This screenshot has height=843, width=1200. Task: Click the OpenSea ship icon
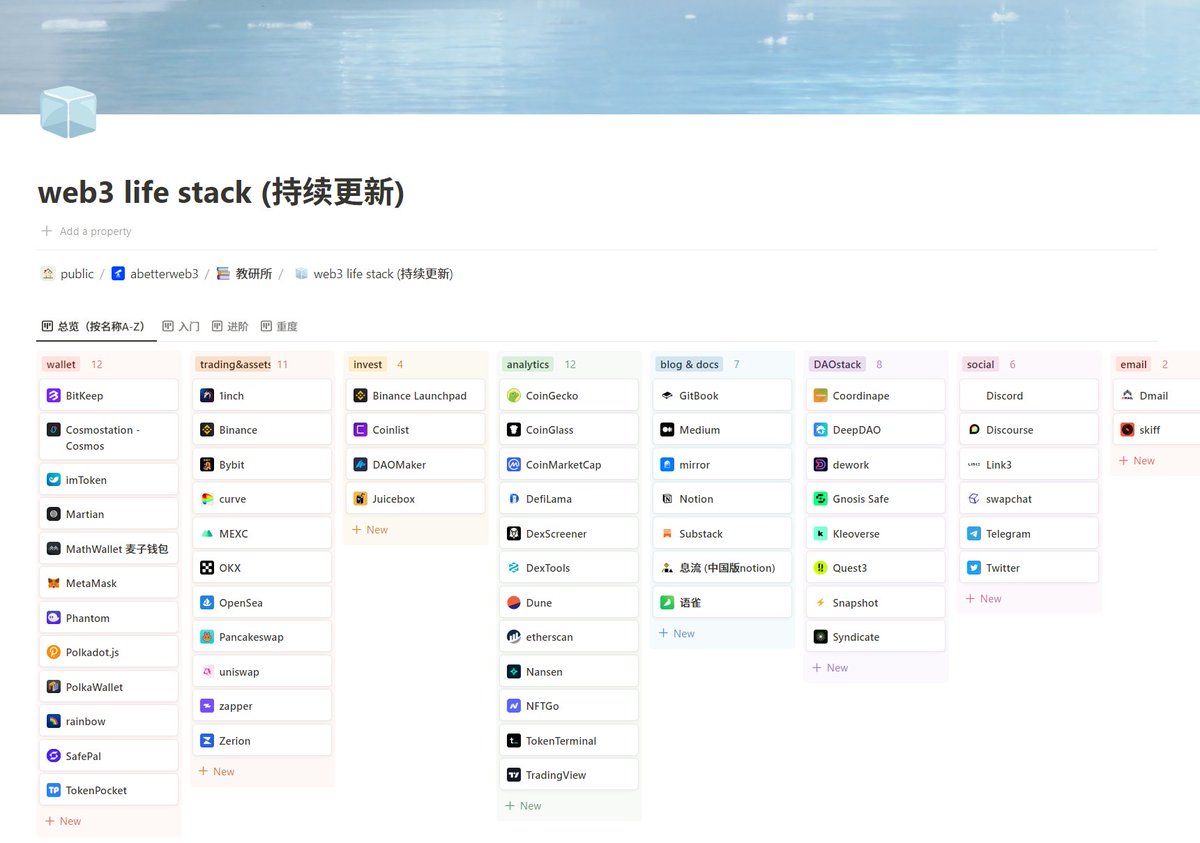click(207, 603)
